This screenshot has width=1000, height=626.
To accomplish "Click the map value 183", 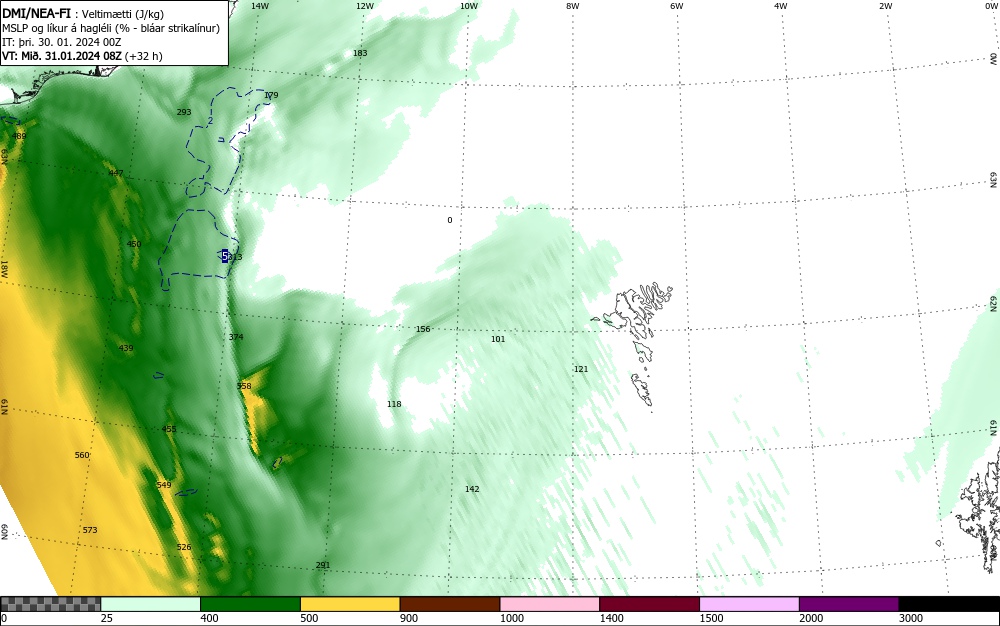I will 360,53.
